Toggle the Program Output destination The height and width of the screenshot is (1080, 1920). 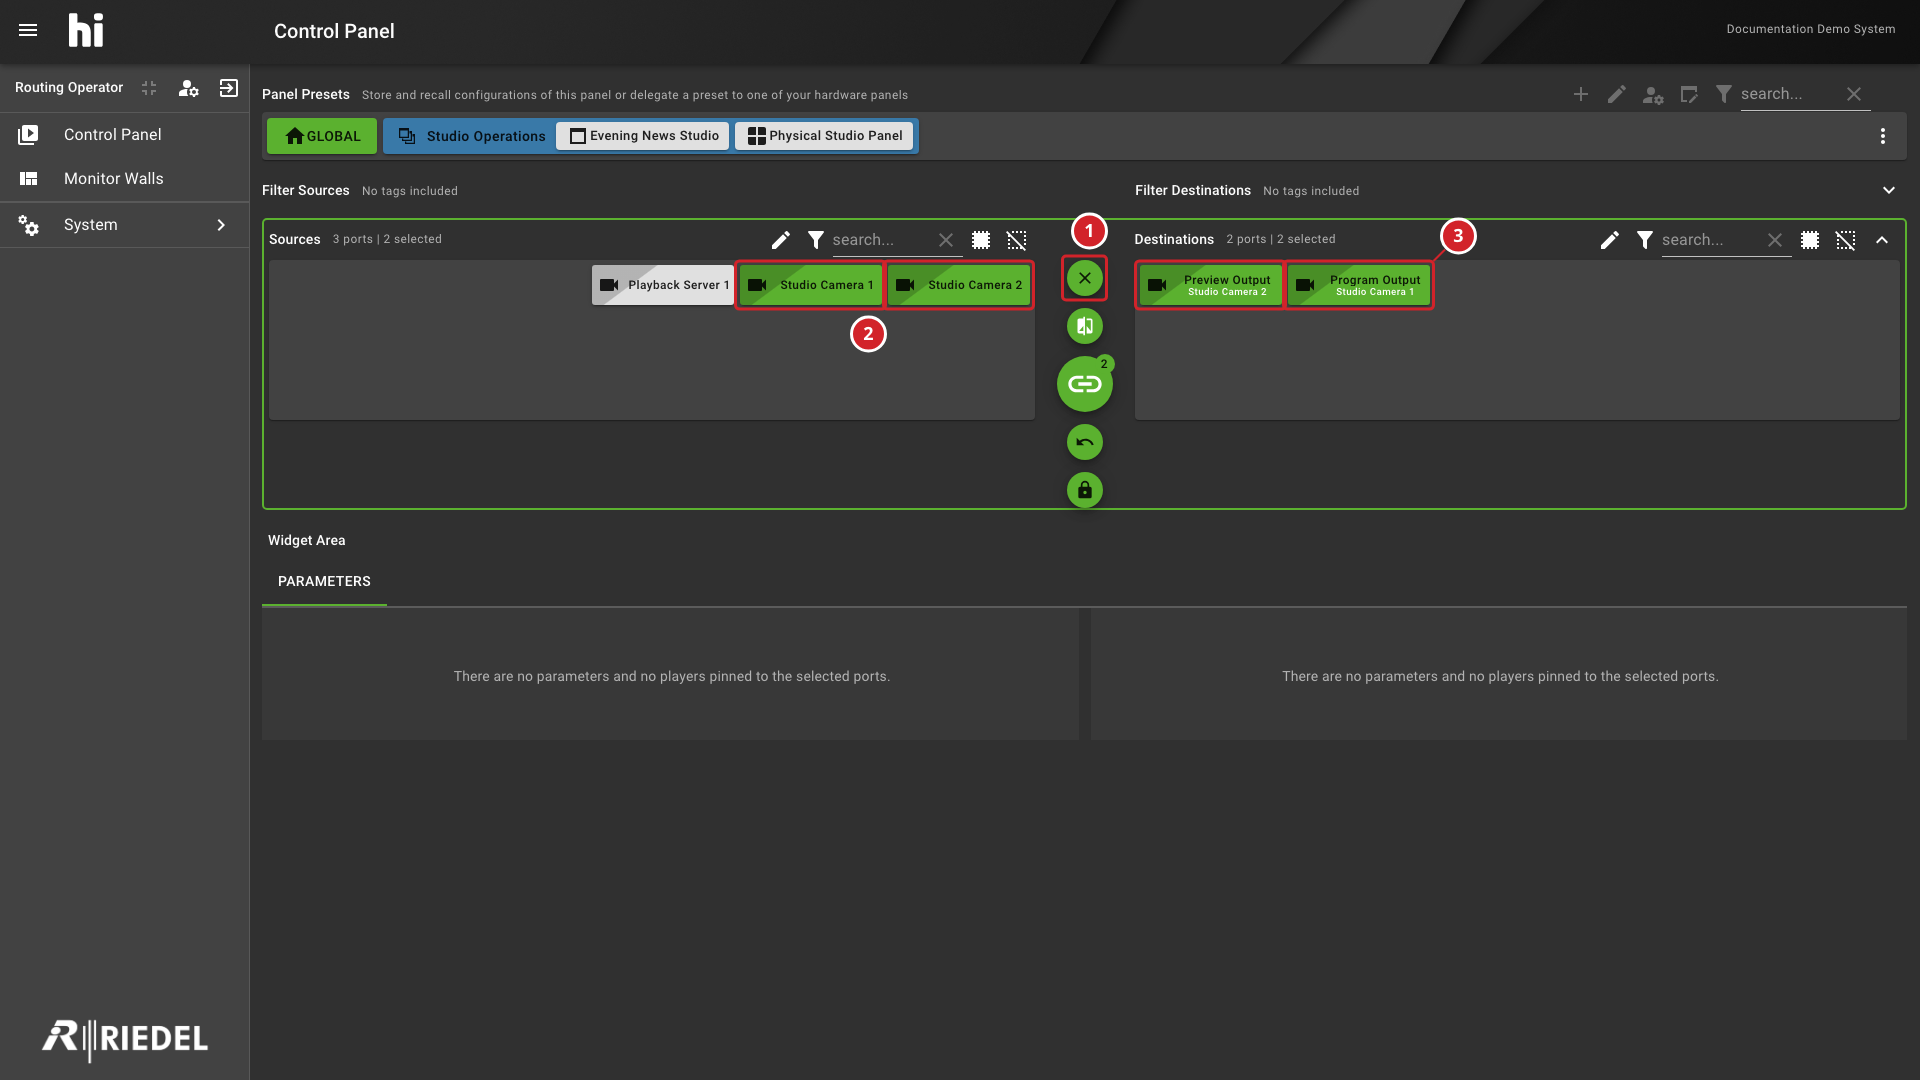pos(1359,285)
